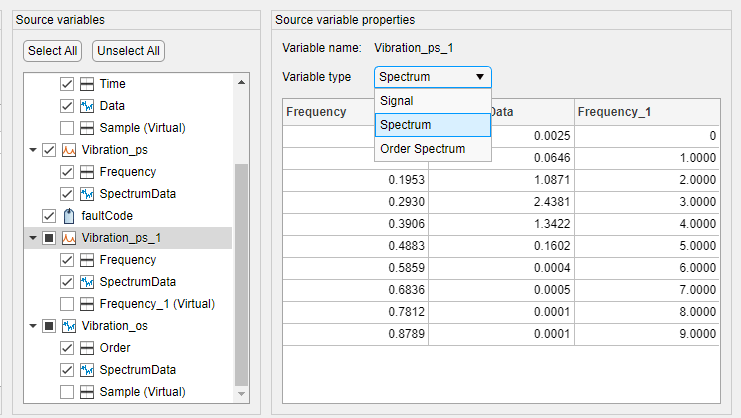The image size is (741, 418).
Task: Enable the Sample (Virtual) checkbox under Vibration_os
Action: pyautogui.click(x=67, y=392)
